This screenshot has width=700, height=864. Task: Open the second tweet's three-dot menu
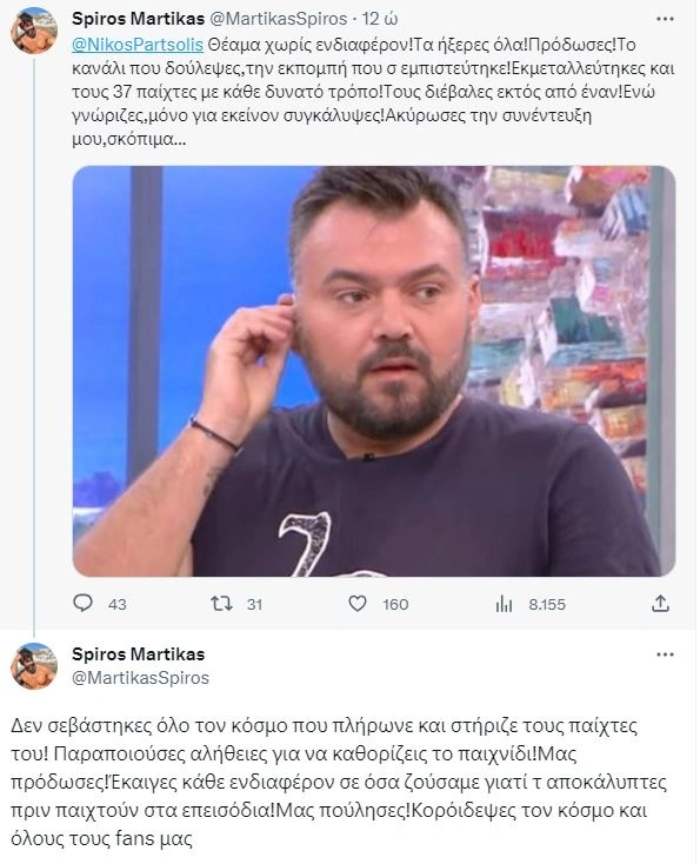tap(665, 655)
